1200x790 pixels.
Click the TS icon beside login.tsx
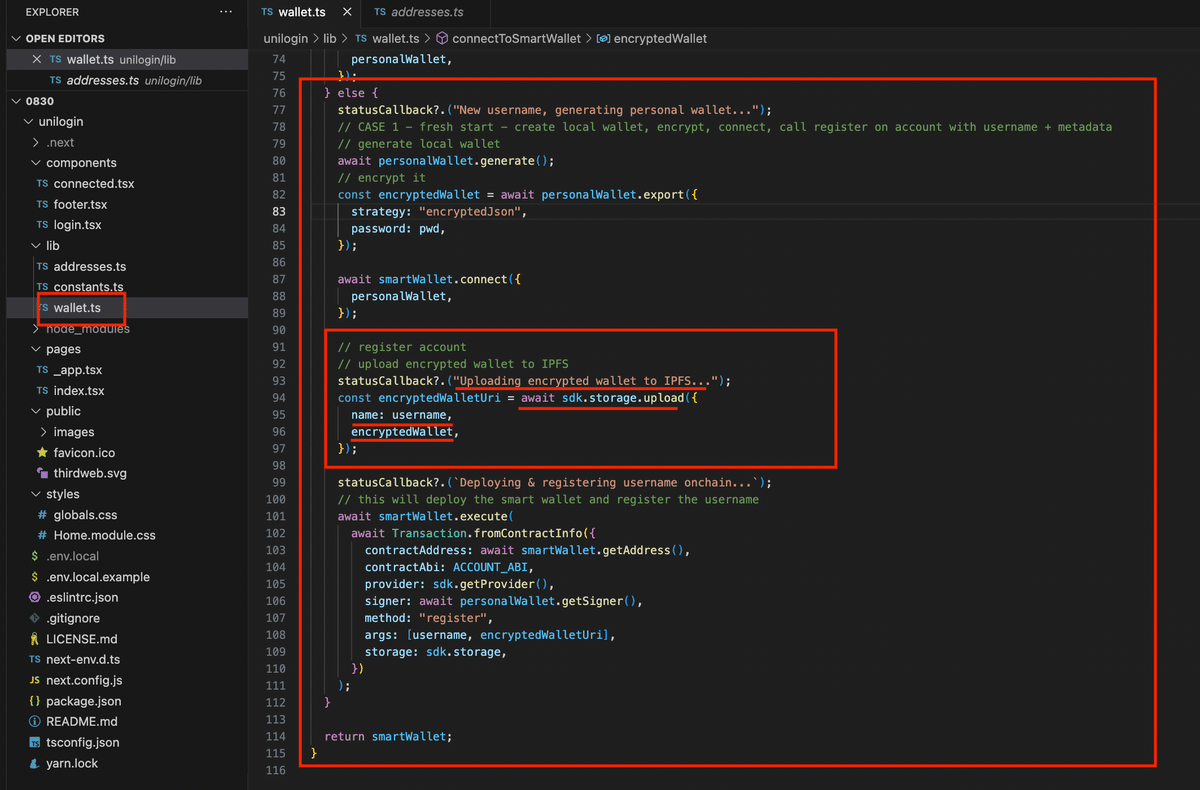point(42,225)
